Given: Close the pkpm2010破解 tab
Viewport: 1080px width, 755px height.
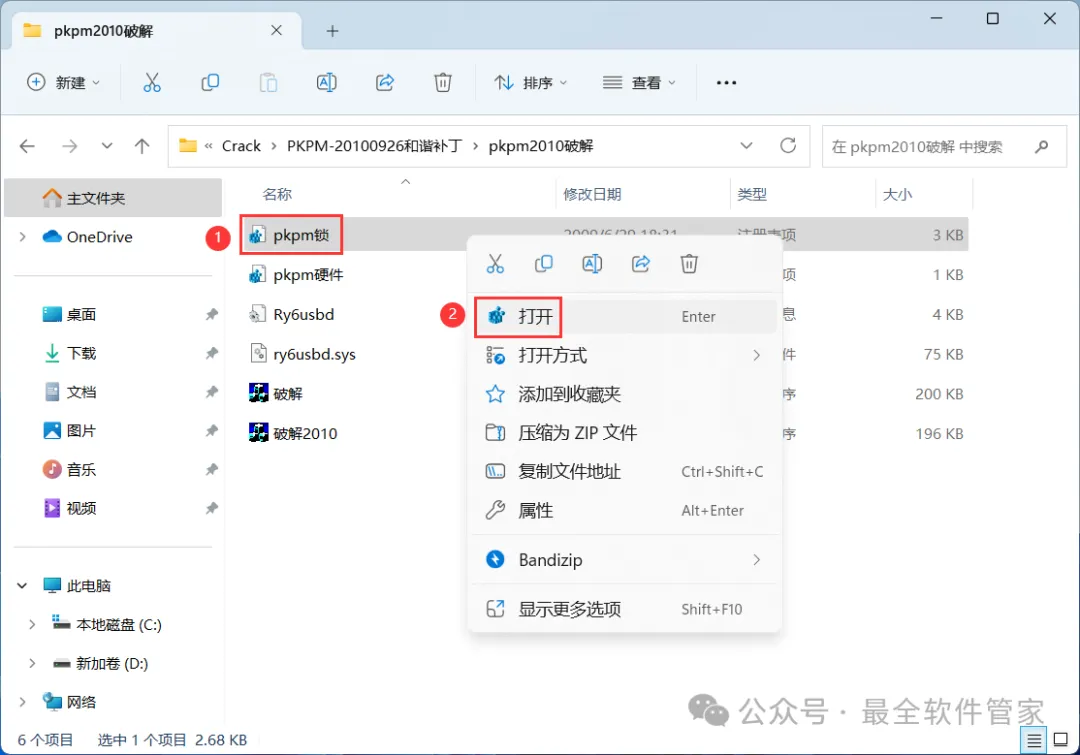Looking at the screenshot, I should tap(276, 30).
